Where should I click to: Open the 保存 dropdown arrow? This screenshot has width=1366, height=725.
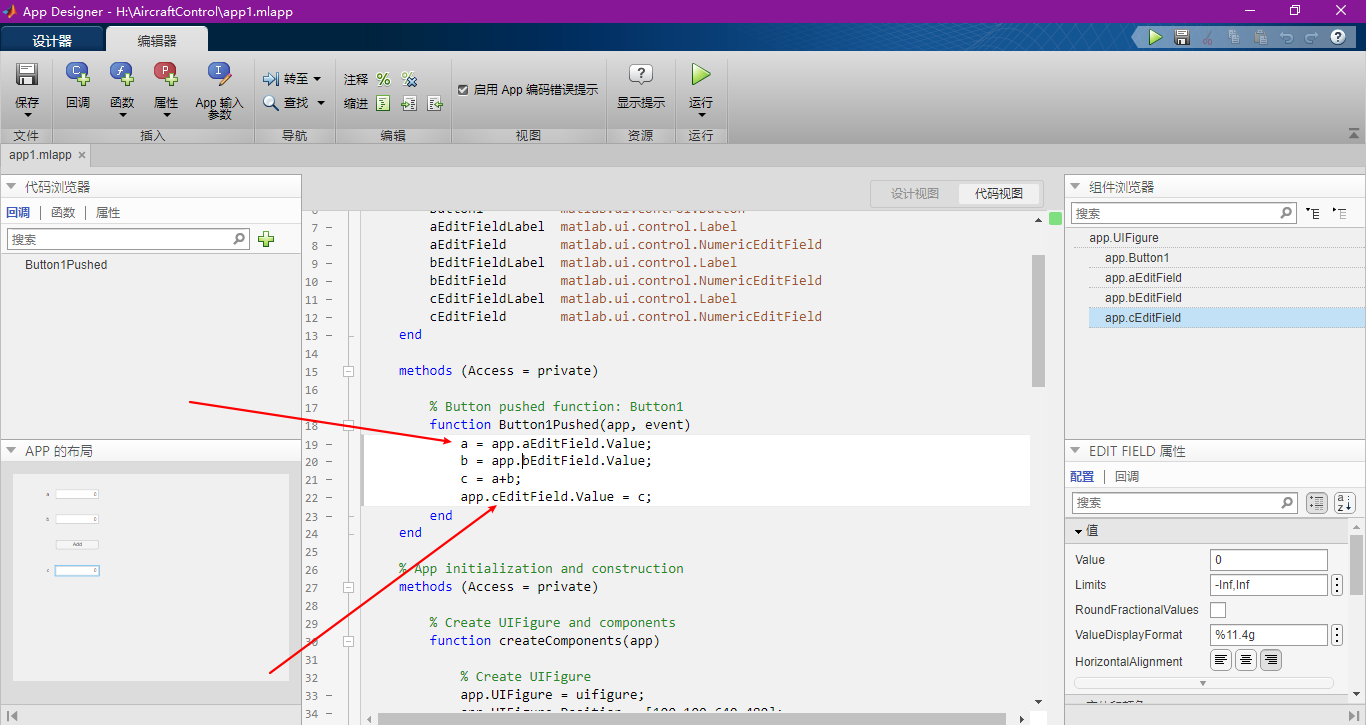coord(27,116)
